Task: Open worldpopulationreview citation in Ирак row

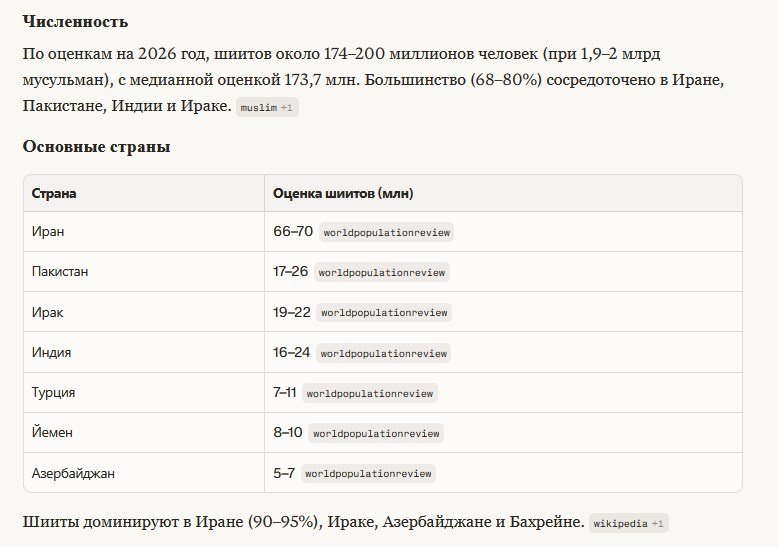Action: [x=384, y=312]
